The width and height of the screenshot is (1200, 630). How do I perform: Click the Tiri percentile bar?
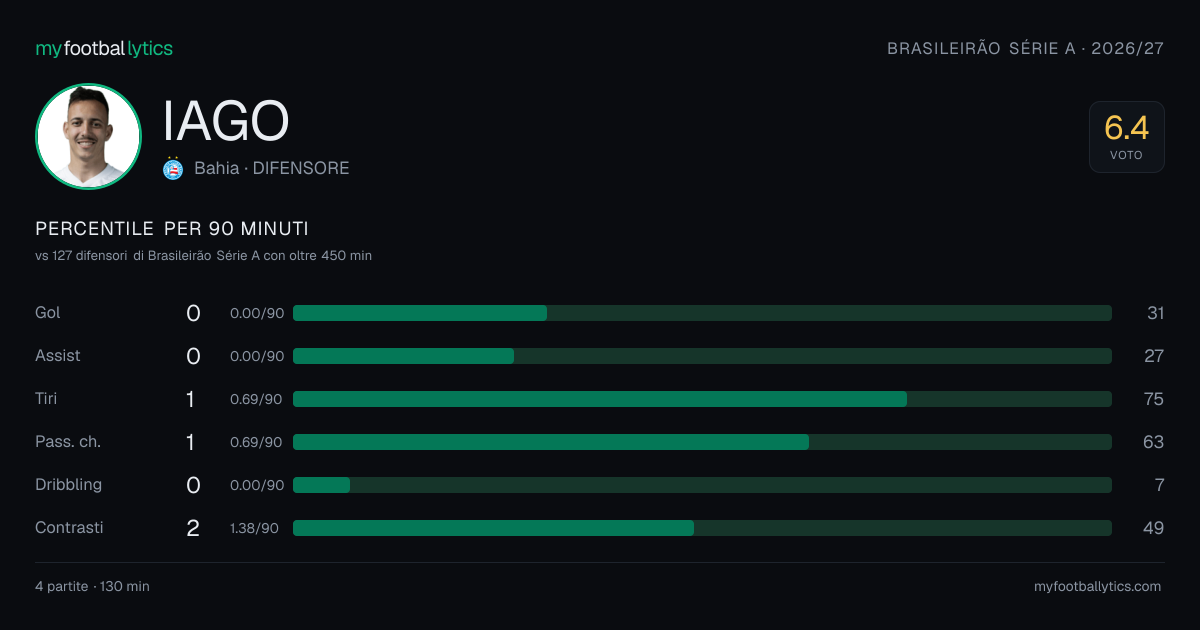pos(702,399)
